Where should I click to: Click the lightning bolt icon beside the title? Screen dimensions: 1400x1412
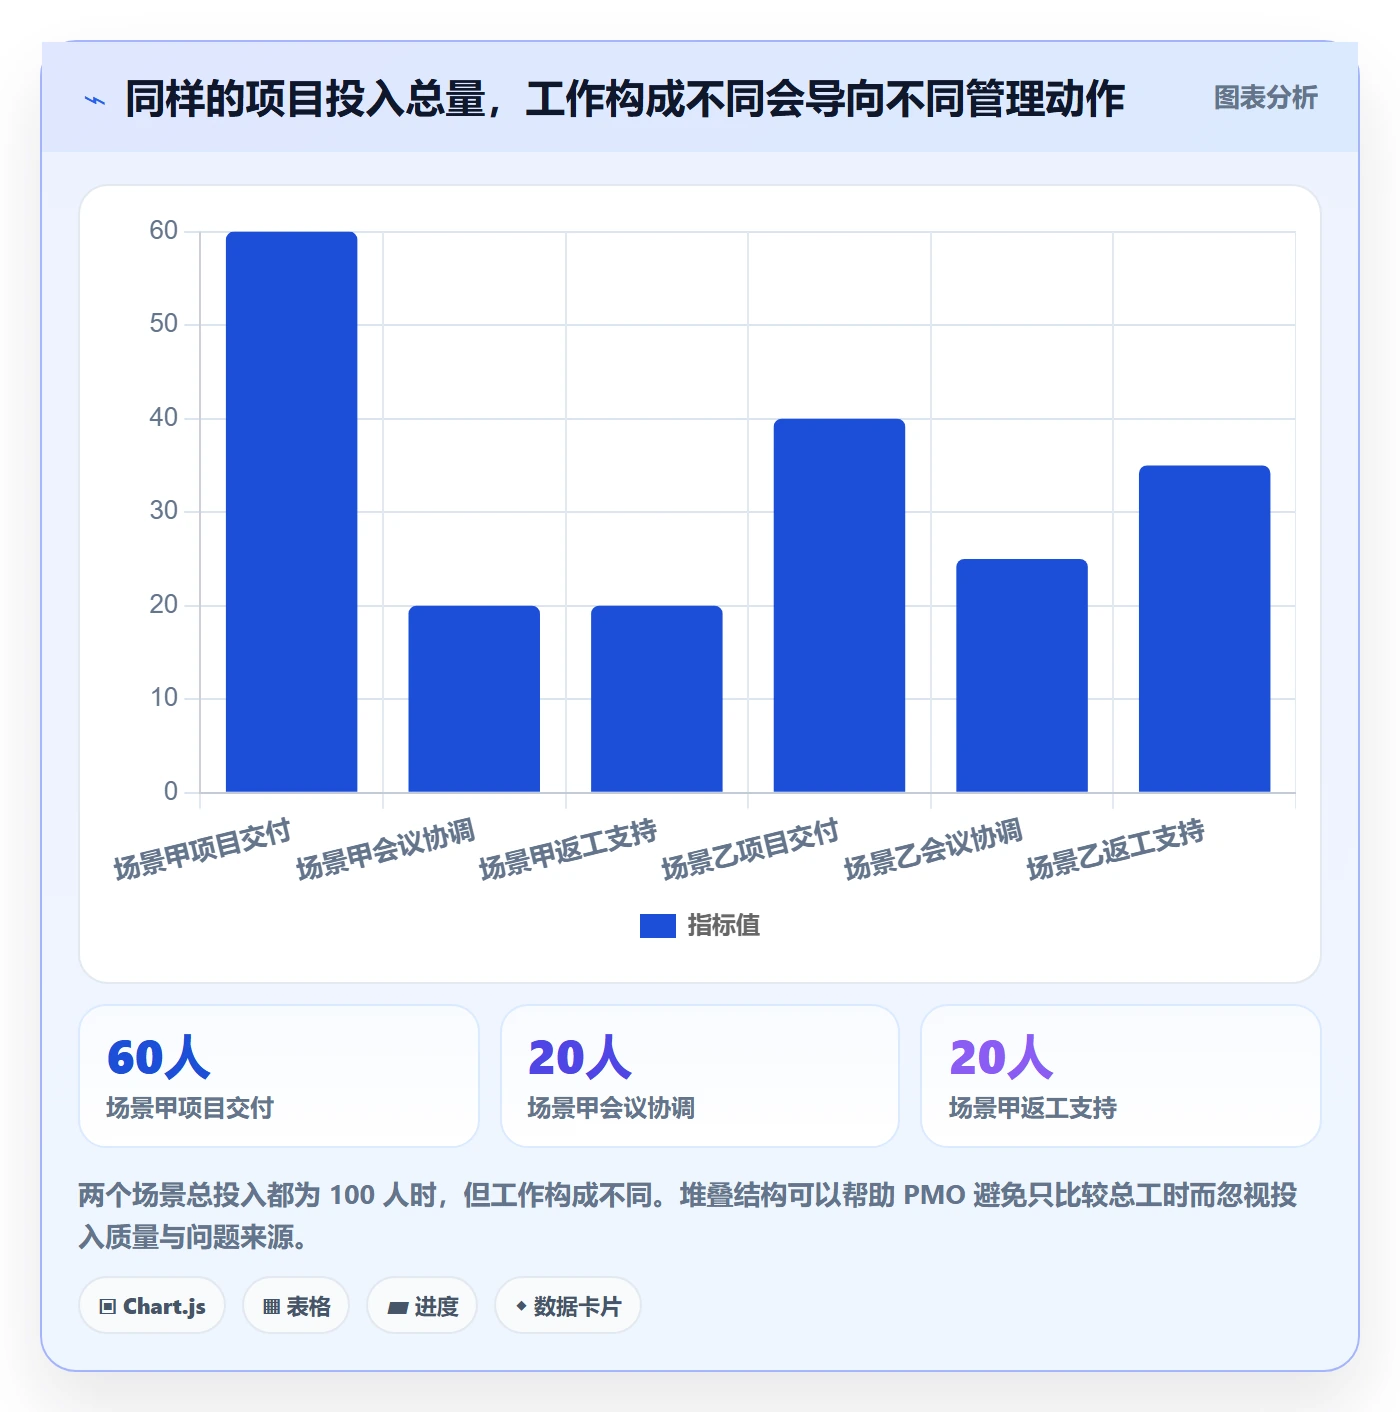95,100
